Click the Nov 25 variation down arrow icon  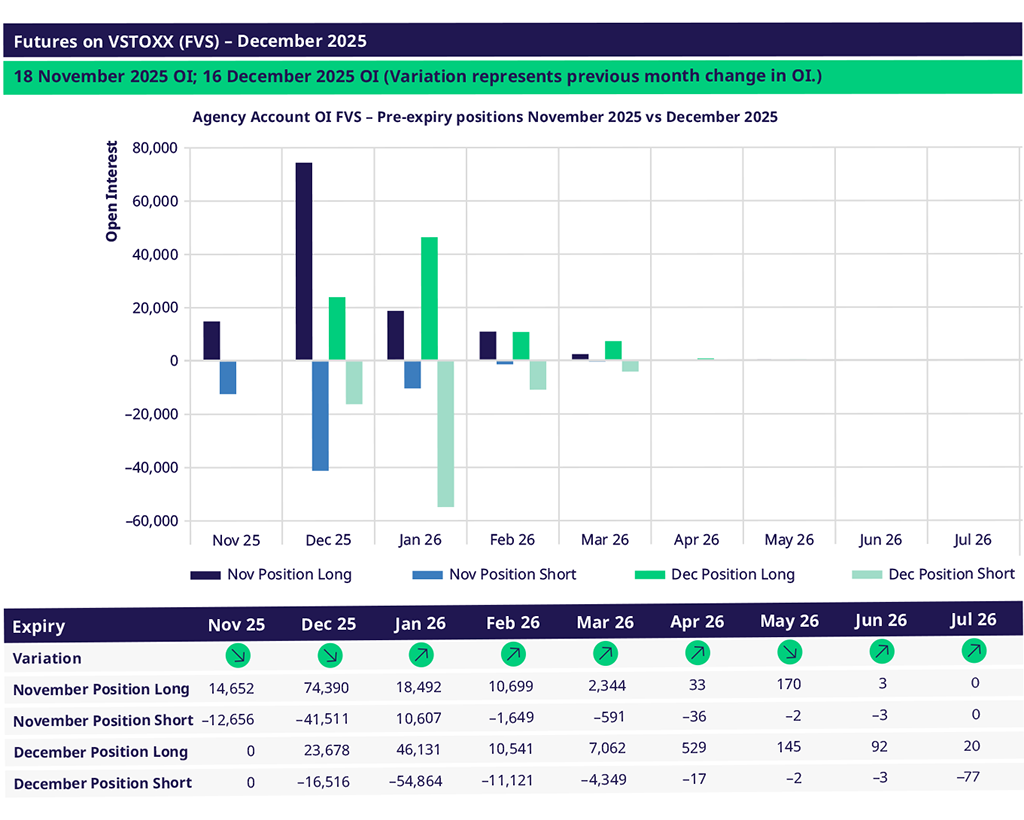[x=237, y=656]
